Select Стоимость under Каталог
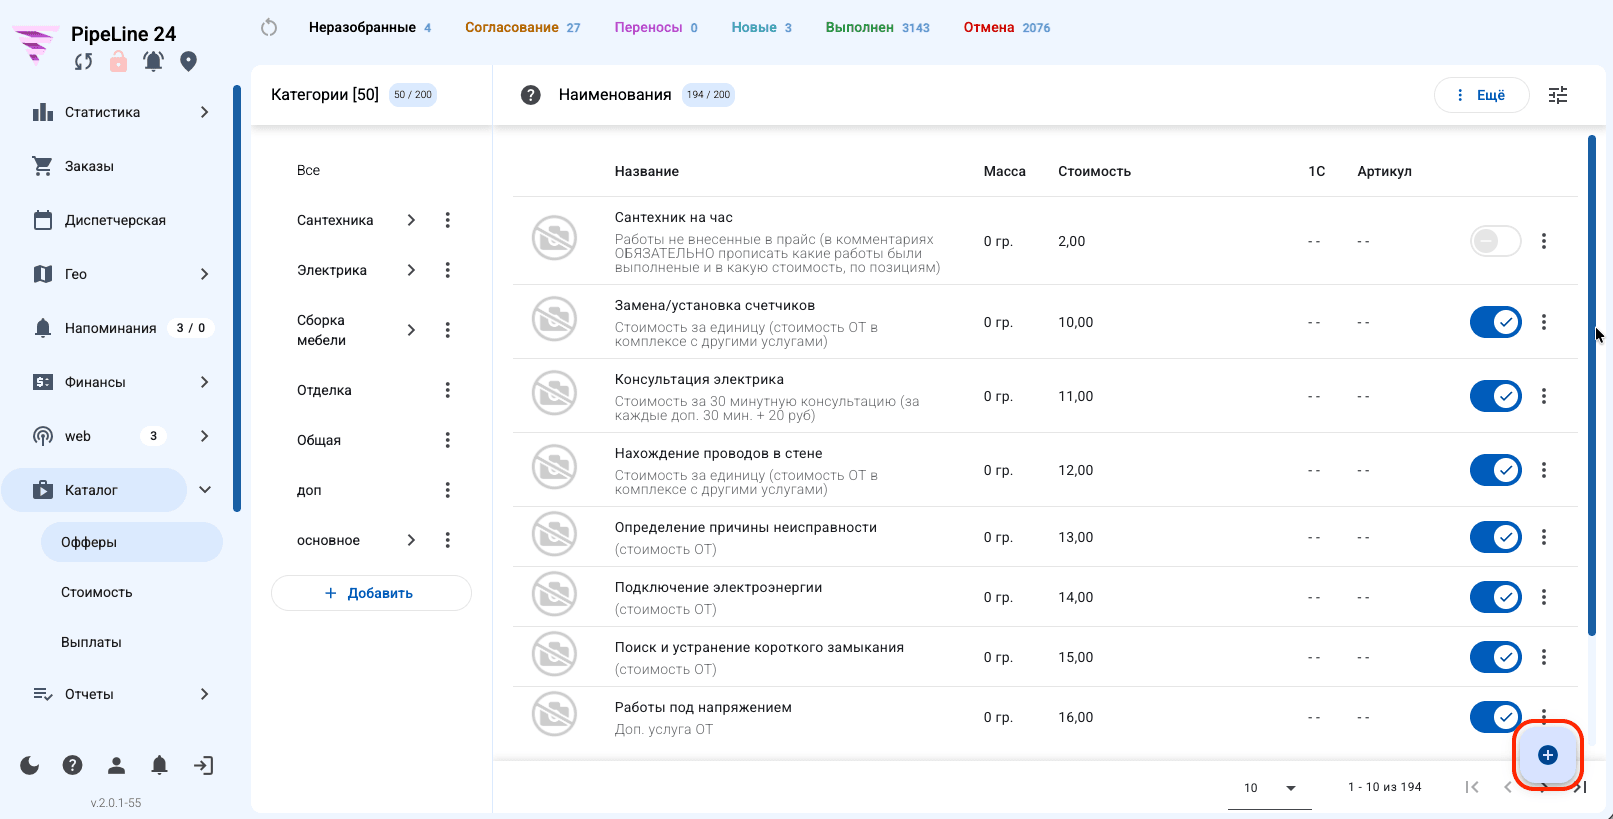Screen dimensions: 1613x819 (x=96, y=592)
